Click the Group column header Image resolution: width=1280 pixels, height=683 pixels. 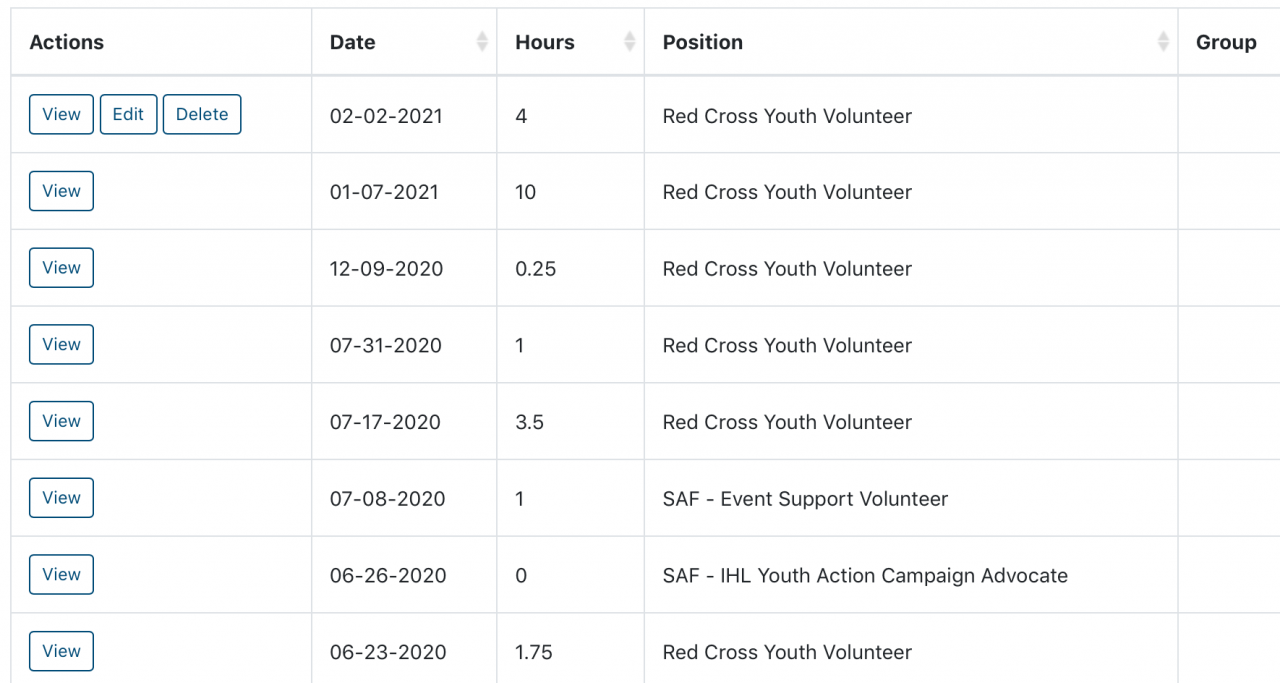click(x=1226, y=42)
